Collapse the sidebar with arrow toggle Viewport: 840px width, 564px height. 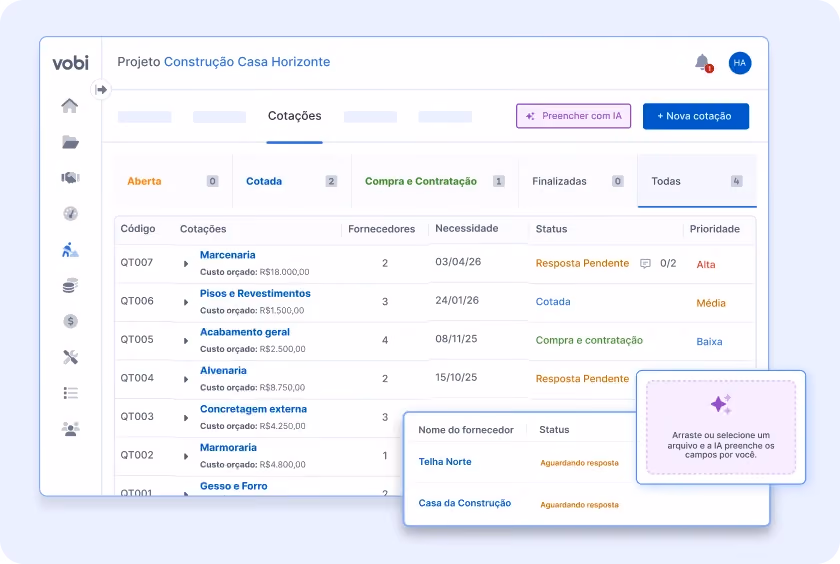coord(101,89)
